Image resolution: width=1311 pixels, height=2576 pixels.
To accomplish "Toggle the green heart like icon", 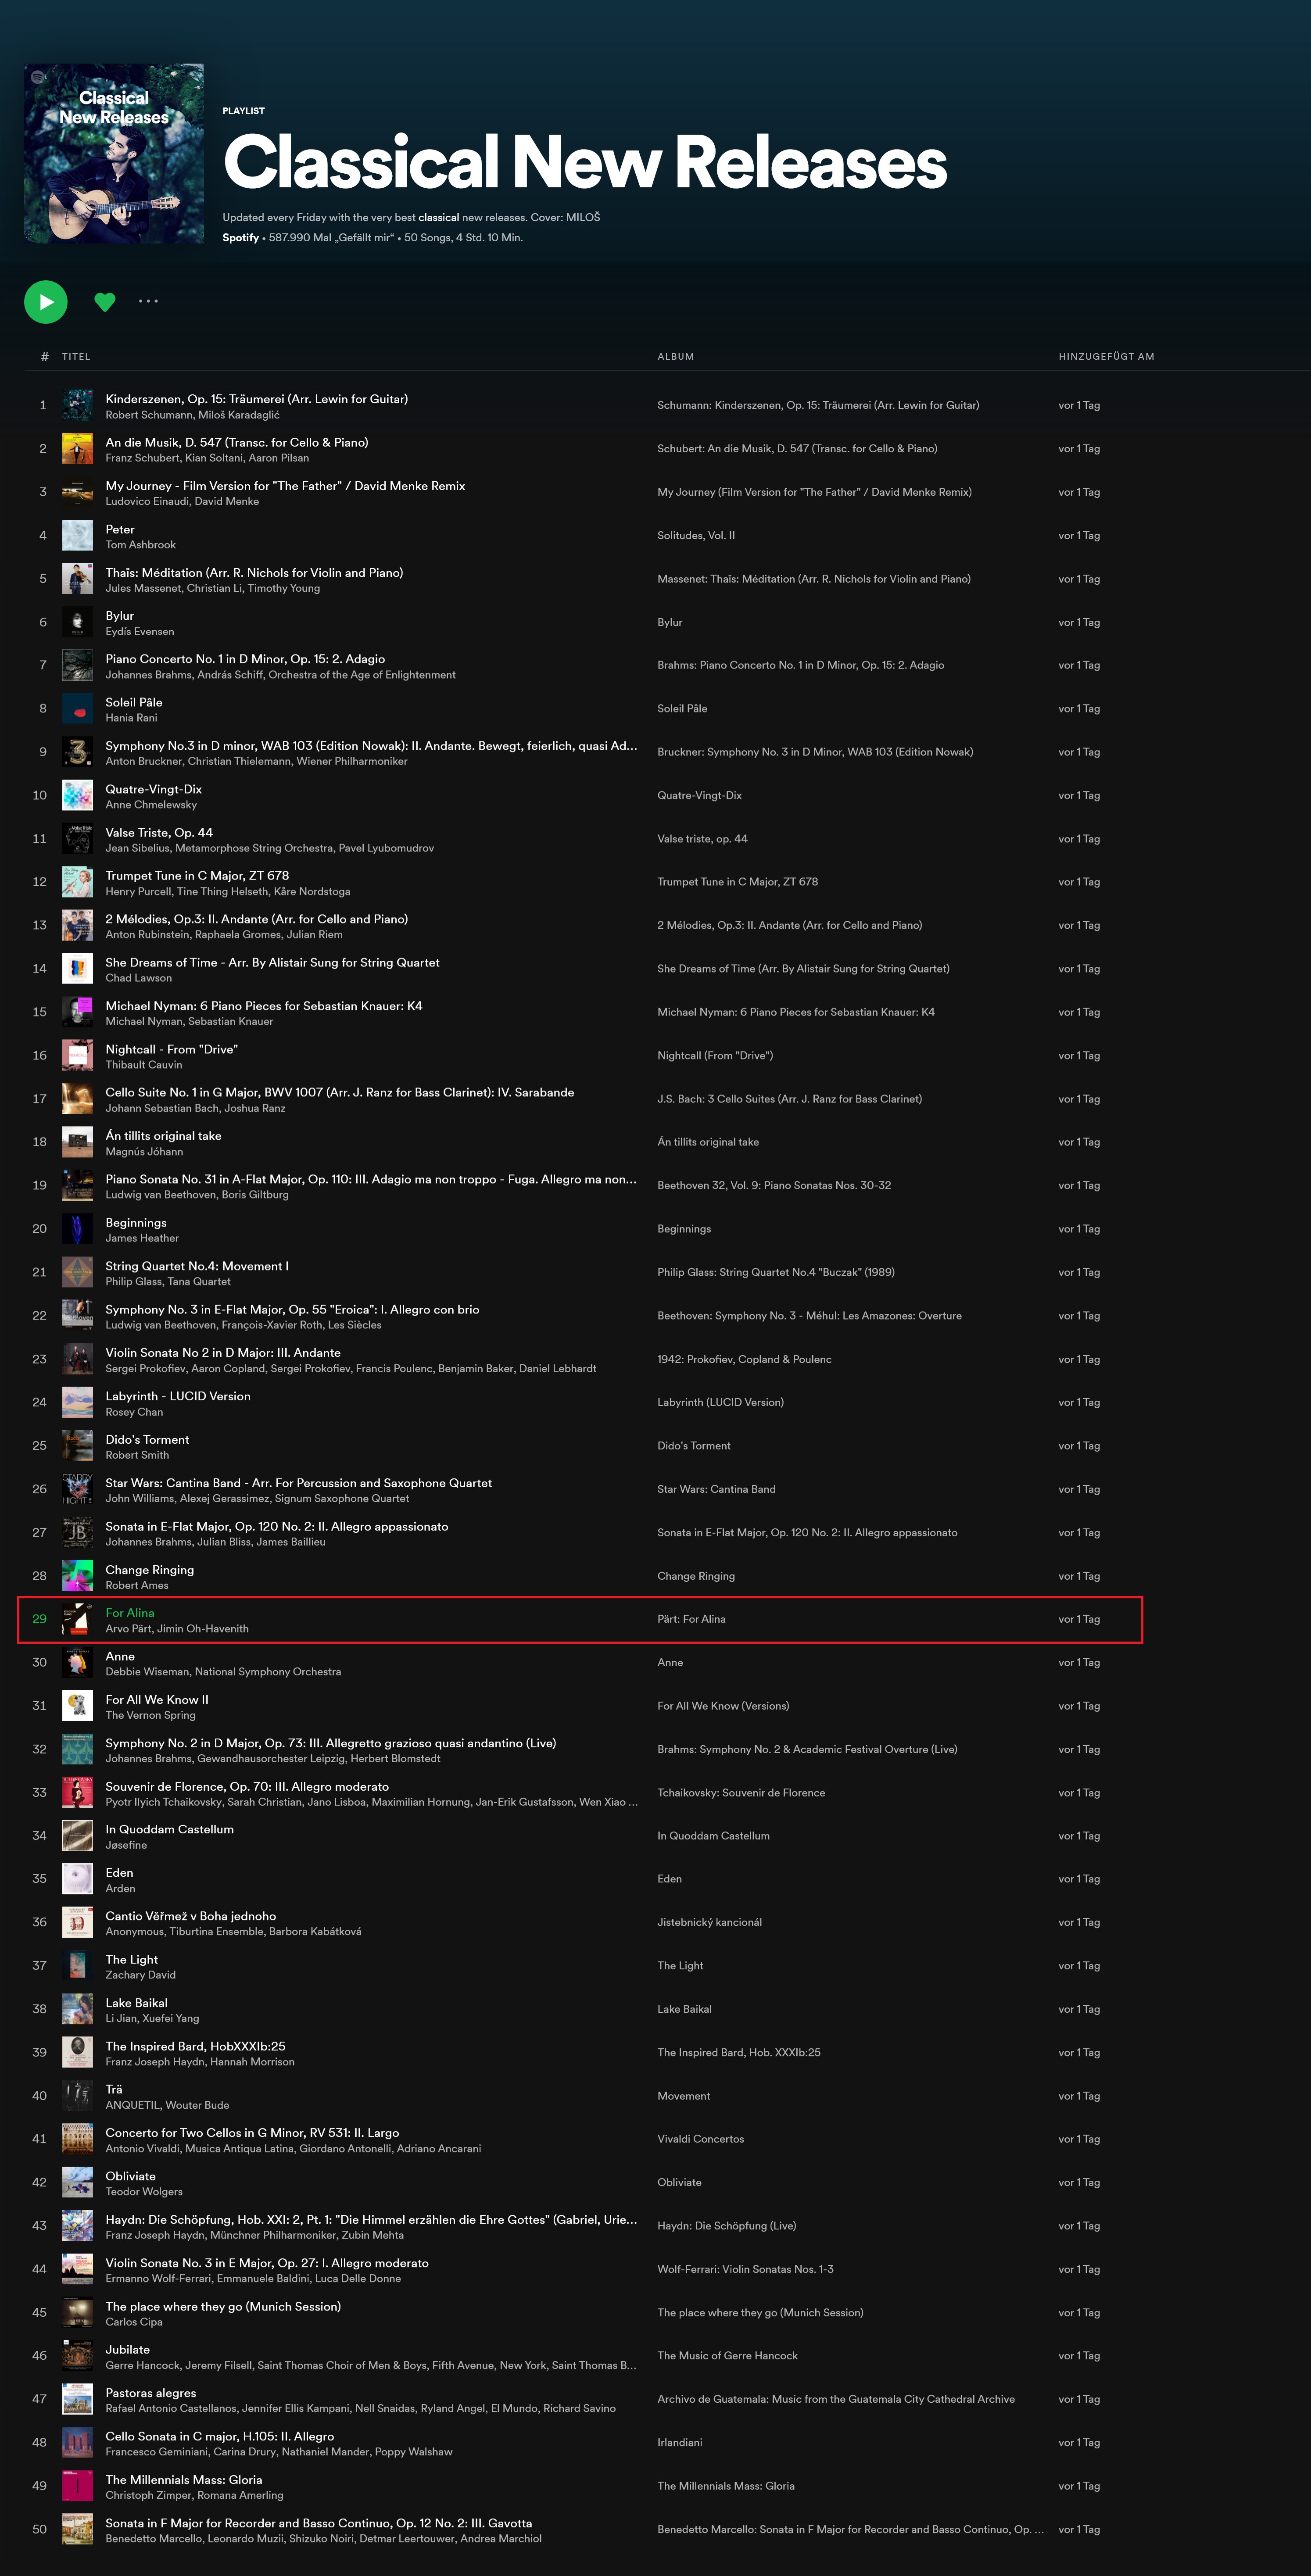I will [105, 301].
